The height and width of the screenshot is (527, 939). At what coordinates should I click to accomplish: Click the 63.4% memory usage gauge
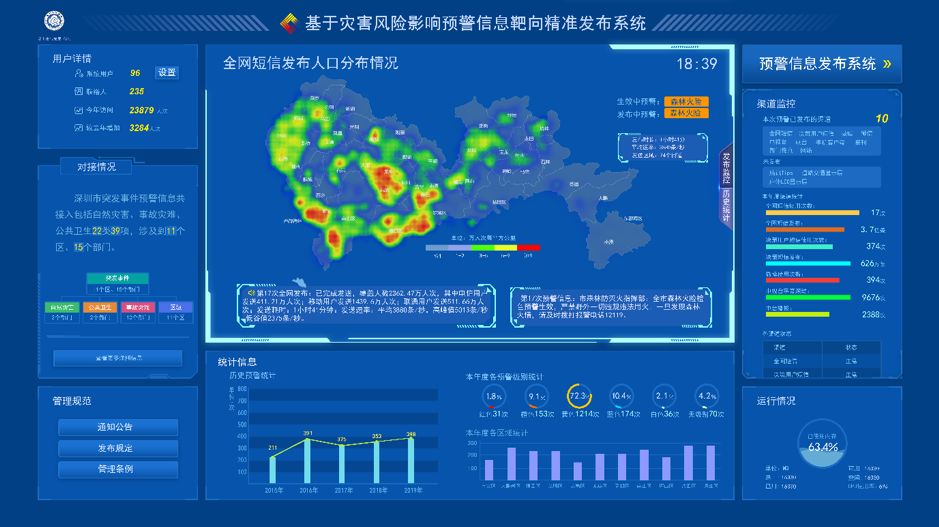point(823,444)
